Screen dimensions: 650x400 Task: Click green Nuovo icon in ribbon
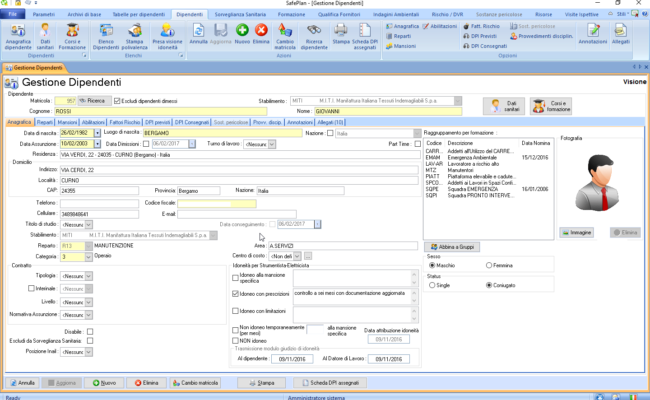242,34
